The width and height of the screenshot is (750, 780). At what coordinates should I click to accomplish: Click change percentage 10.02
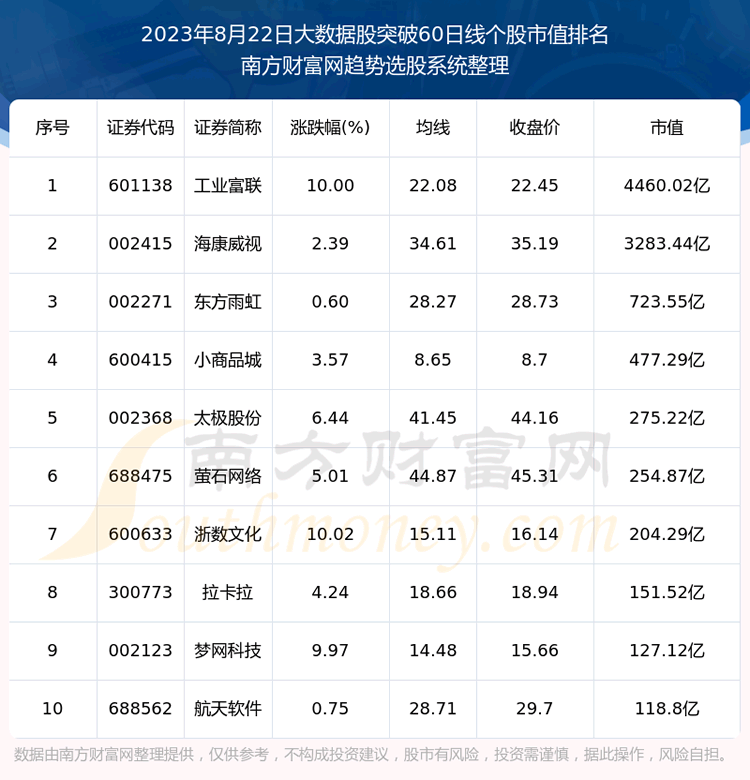point(330,534)
